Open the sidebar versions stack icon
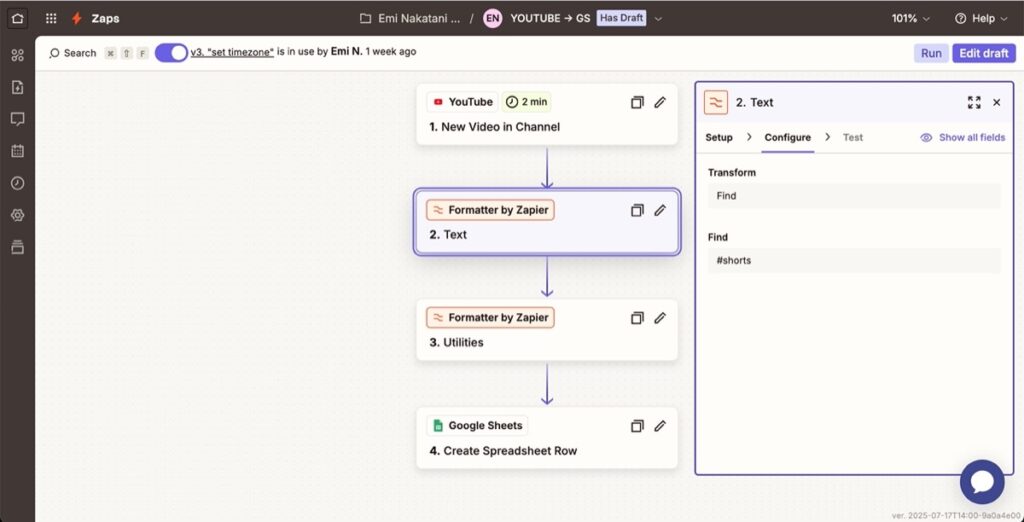The height and width of the screenshot is (522, 1024). click(18, 247)
